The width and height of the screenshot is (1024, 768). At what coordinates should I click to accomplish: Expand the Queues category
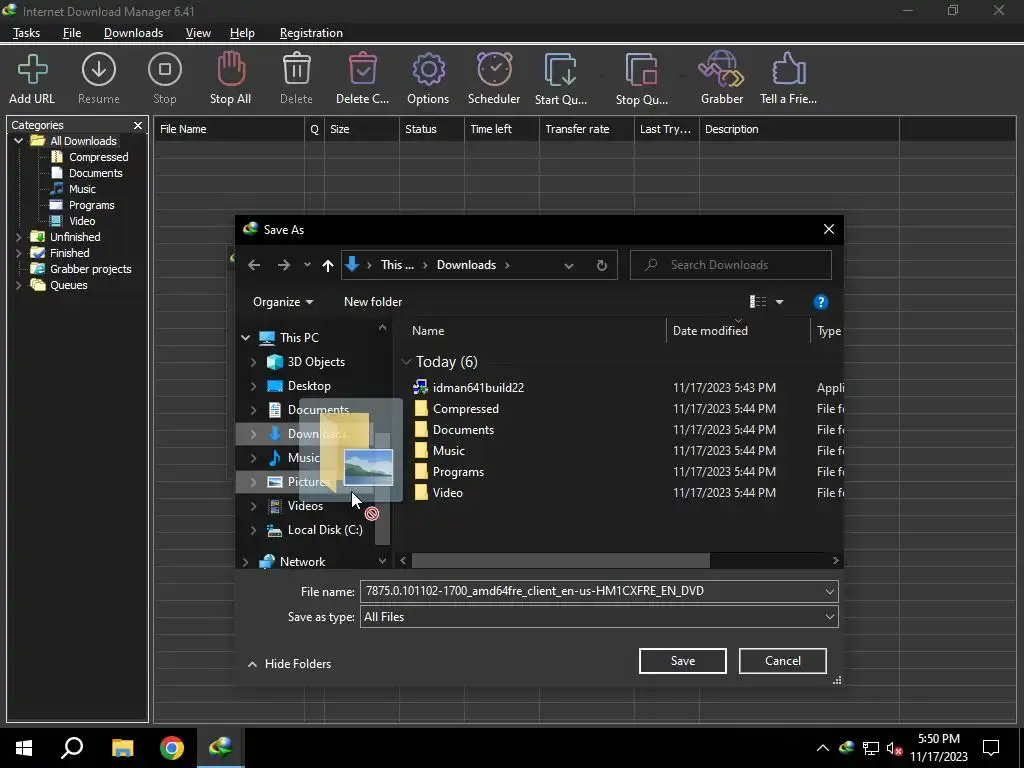pos(18,285)
